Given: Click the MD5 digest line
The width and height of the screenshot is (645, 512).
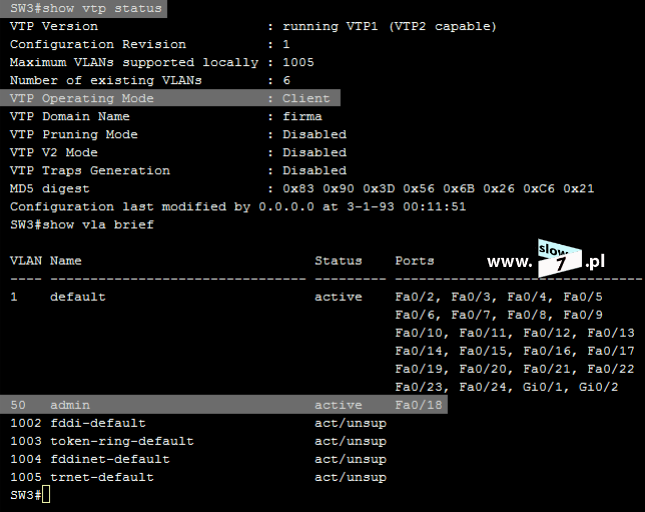Looking at the screenshot, I should pyautogui.click(x=302, y=189).
